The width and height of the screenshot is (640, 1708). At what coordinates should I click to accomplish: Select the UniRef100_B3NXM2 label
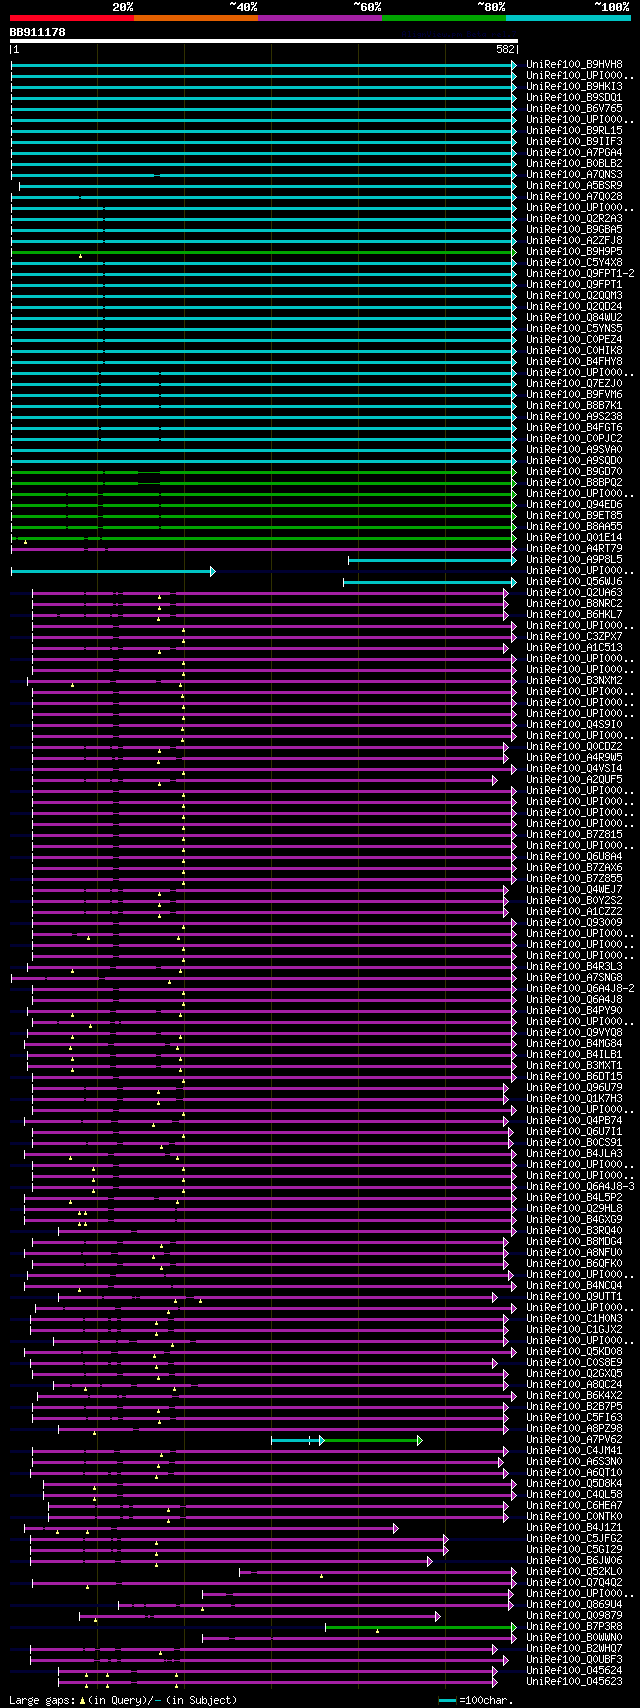pyautogui.click(x=574, y=680)
